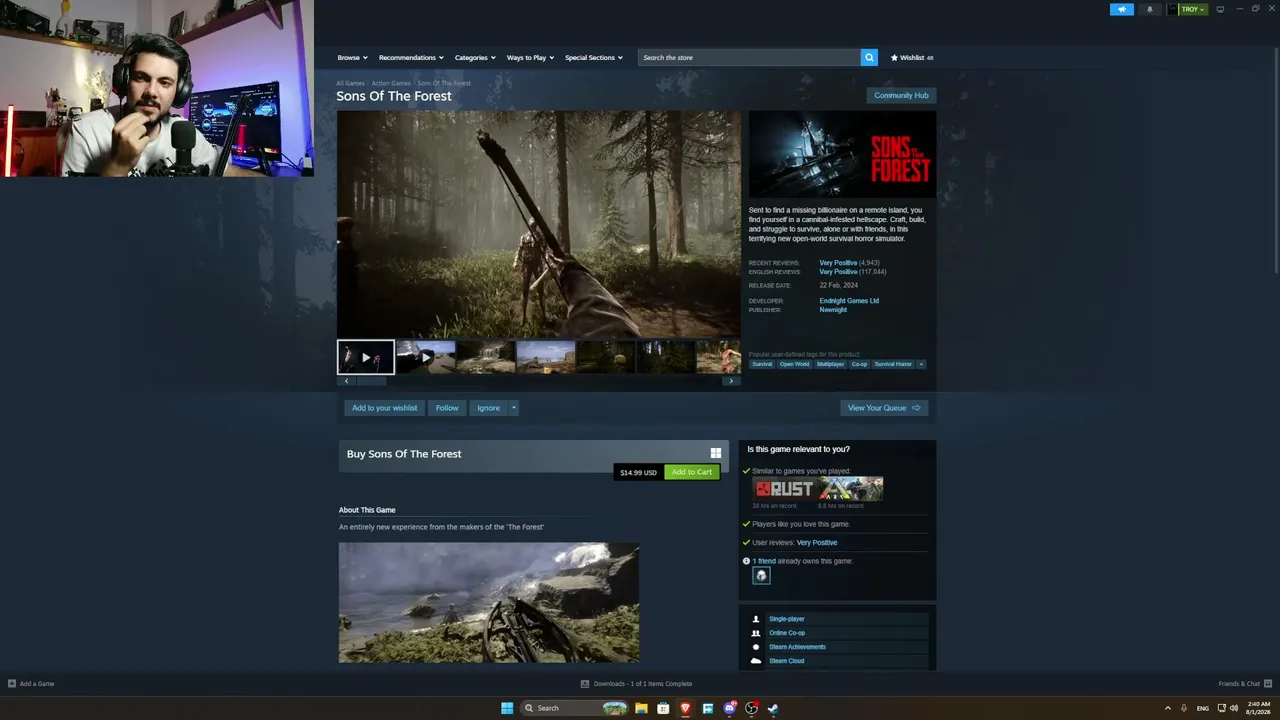Click Add a Game in Steam footer
The width and height of the screenshot is (1280, 720).
(31, 684)
